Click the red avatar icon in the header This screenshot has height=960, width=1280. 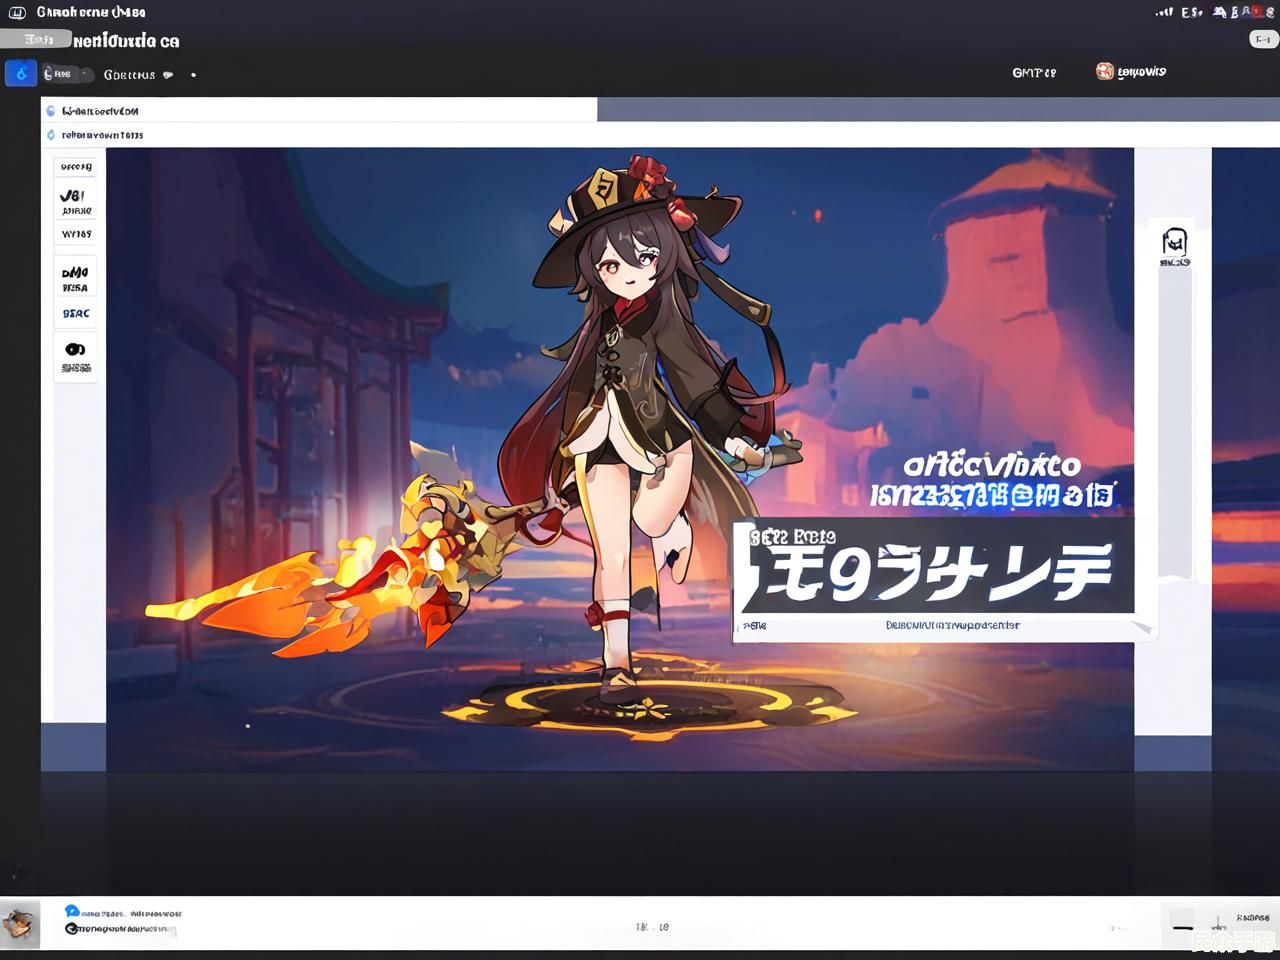[1105, 71]
